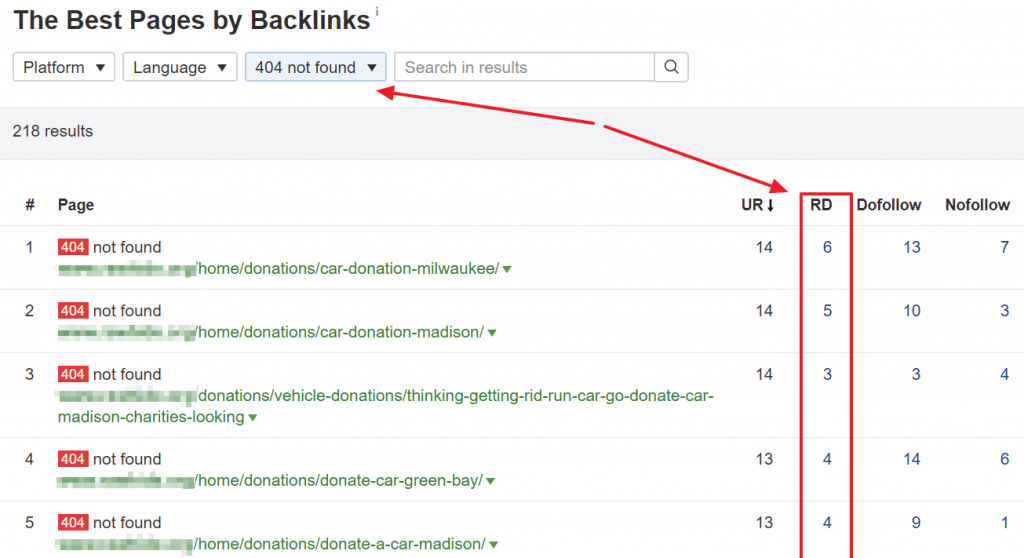Expand donate-car-green-bay URL arrow menu

click(x=491, y=482)
